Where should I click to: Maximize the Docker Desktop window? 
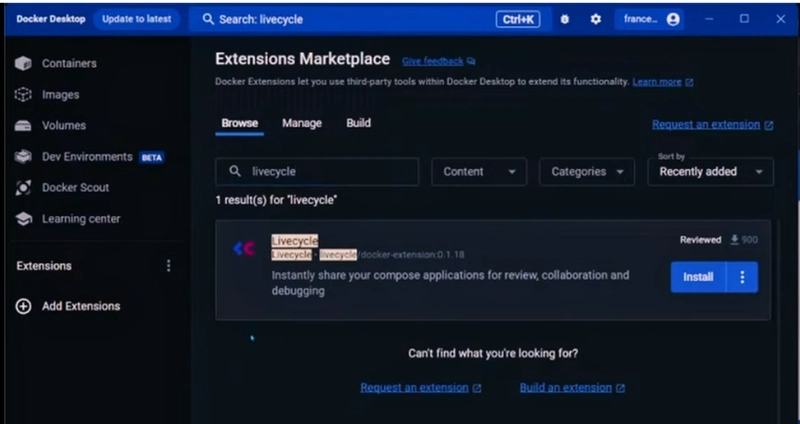pyautogui.click(x=744, y=19)
